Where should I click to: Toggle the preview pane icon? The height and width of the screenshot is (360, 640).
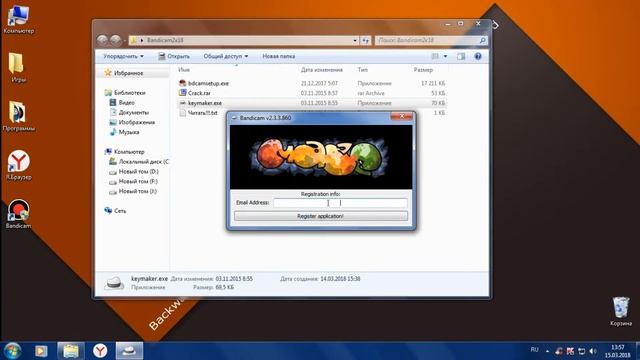(x=461, y=56)
